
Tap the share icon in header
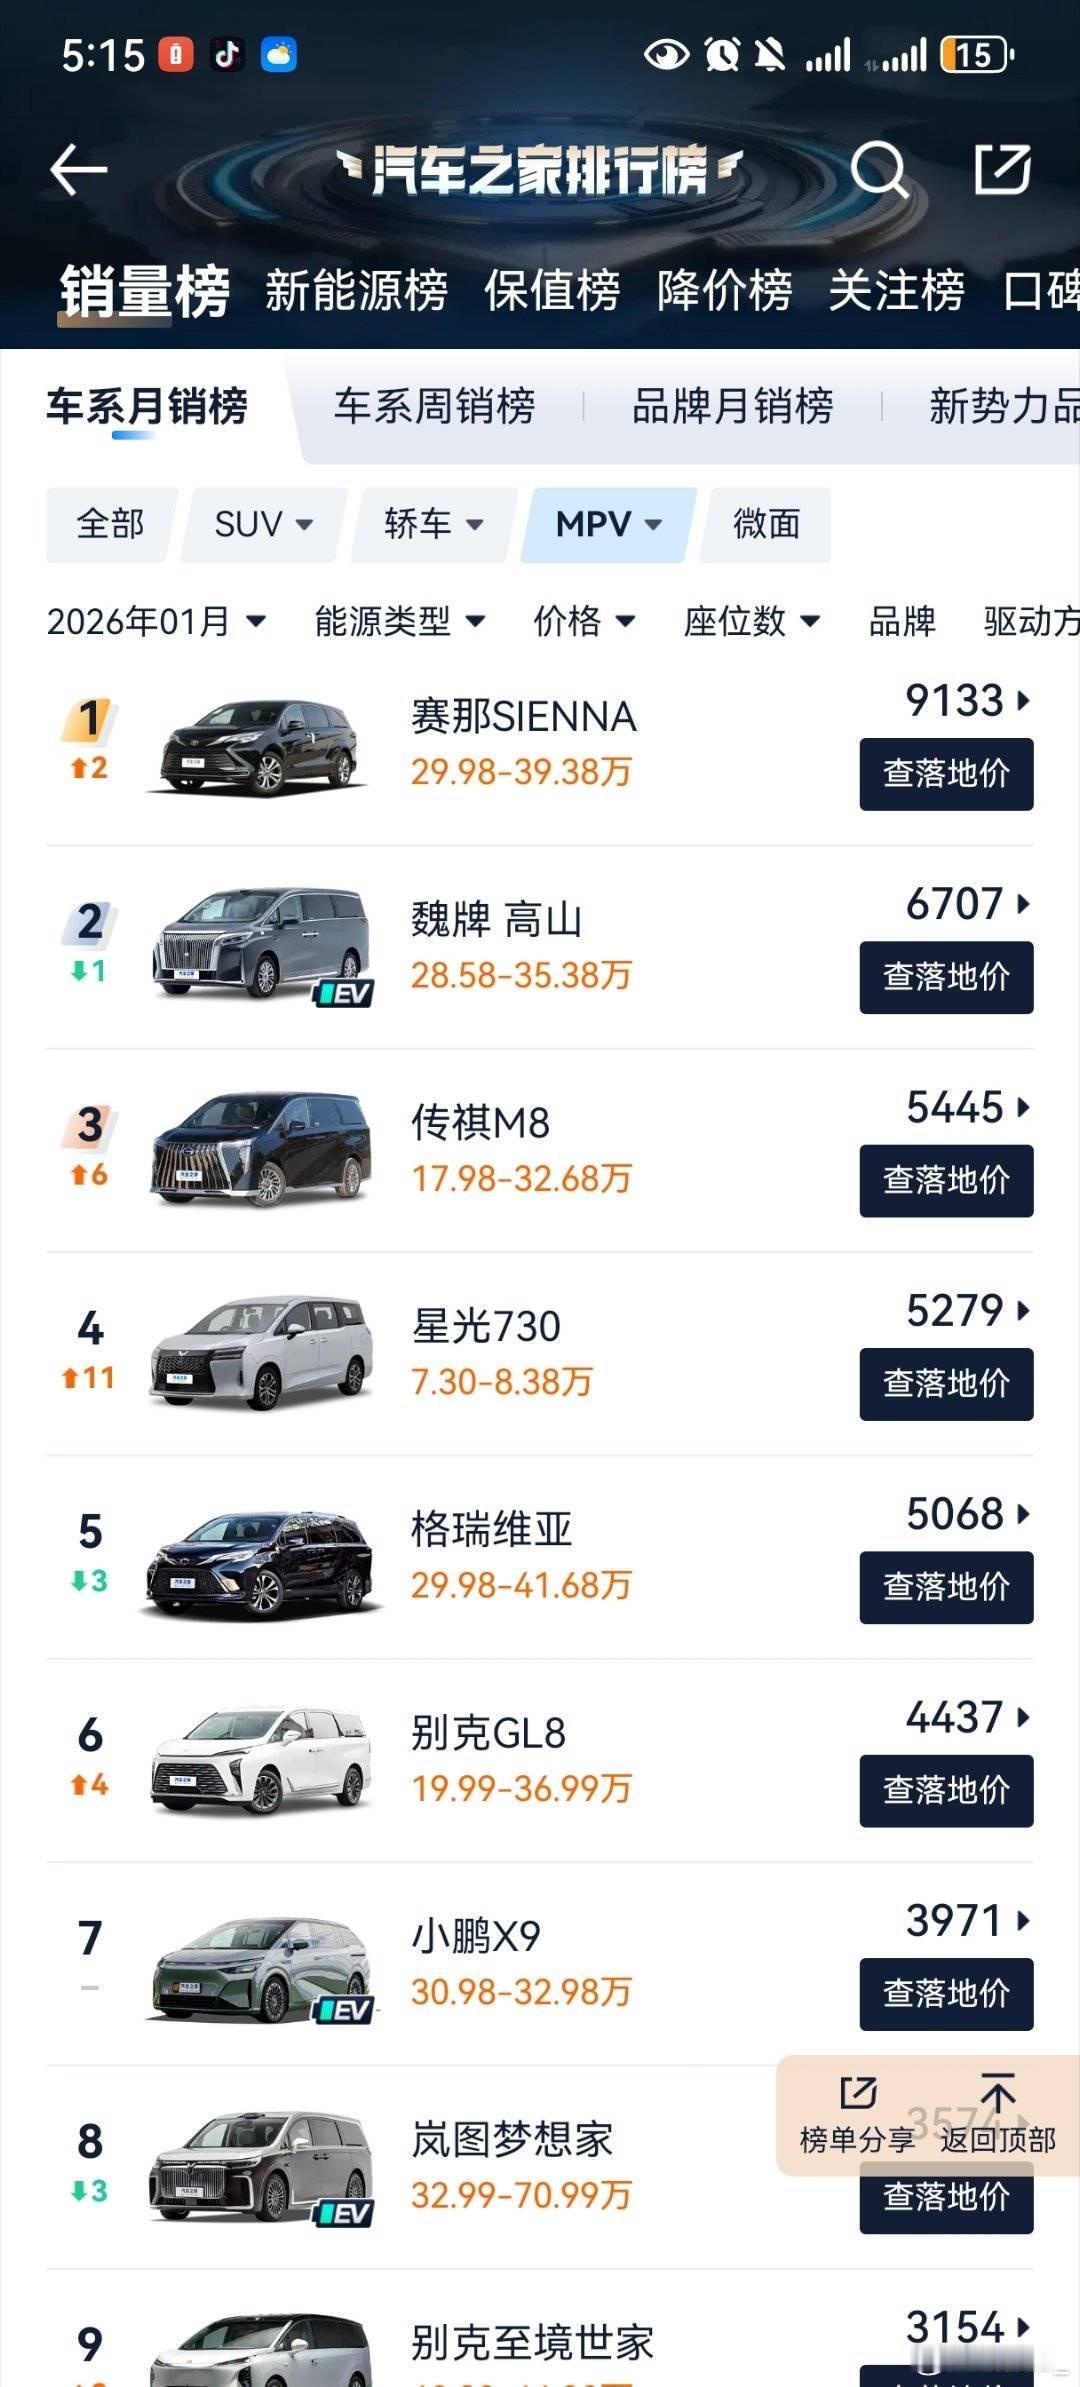click(1003, 168)
